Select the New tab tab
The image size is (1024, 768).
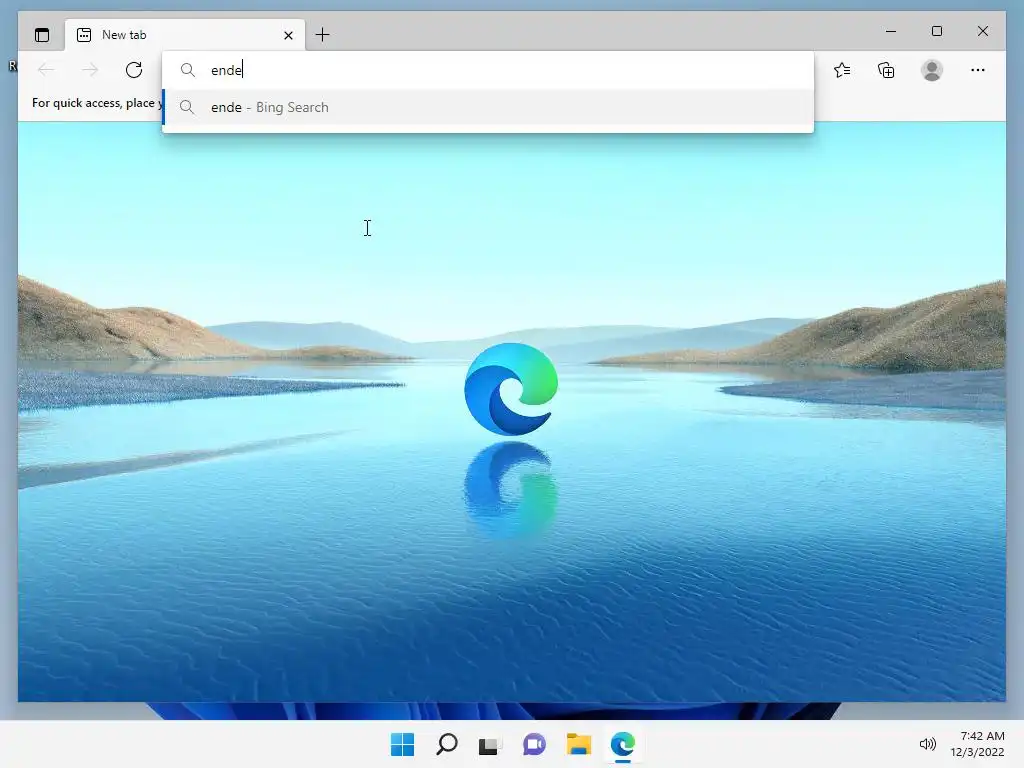pos(185,35)
